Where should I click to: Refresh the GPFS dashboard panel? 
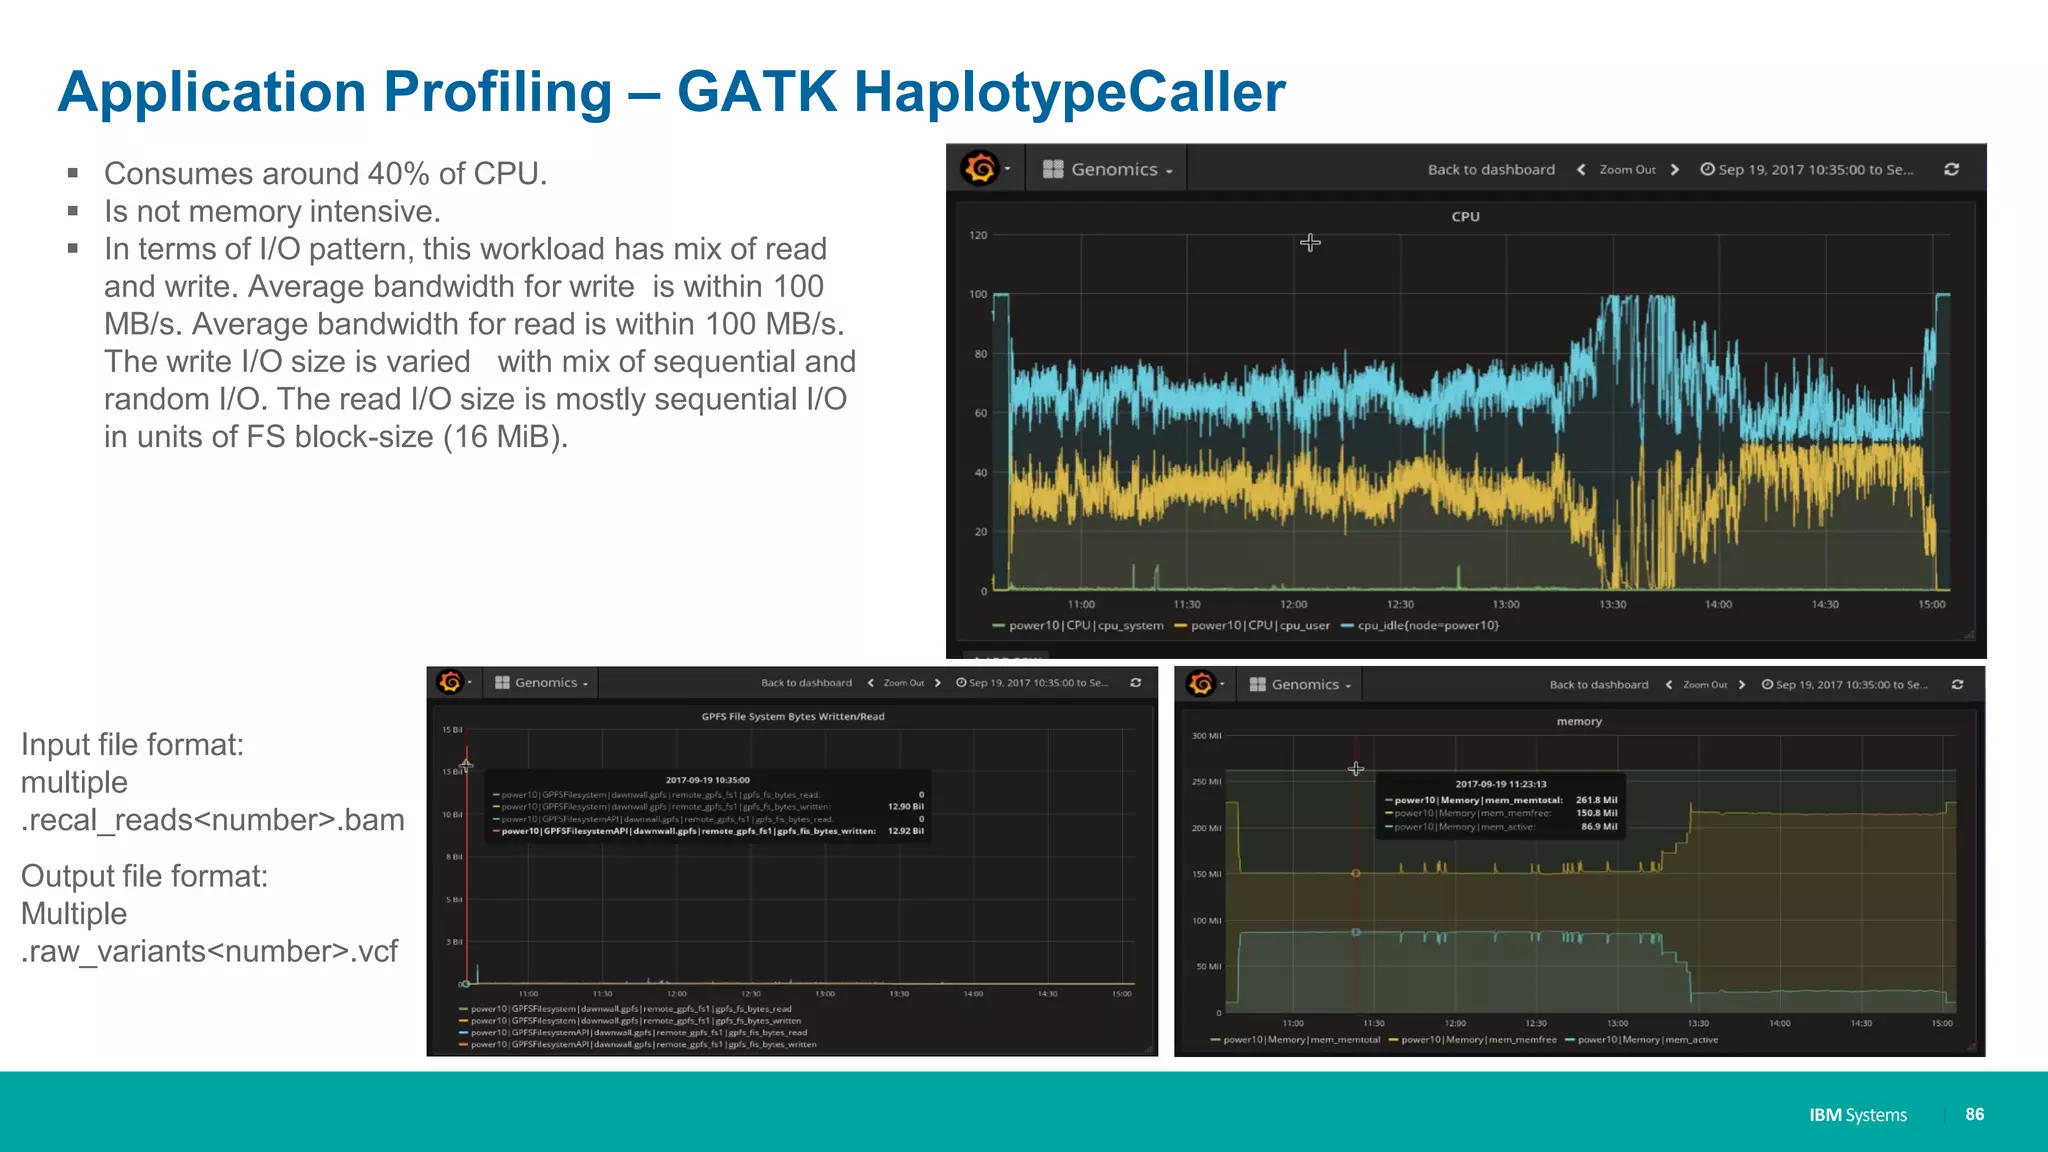[1135, 683]
